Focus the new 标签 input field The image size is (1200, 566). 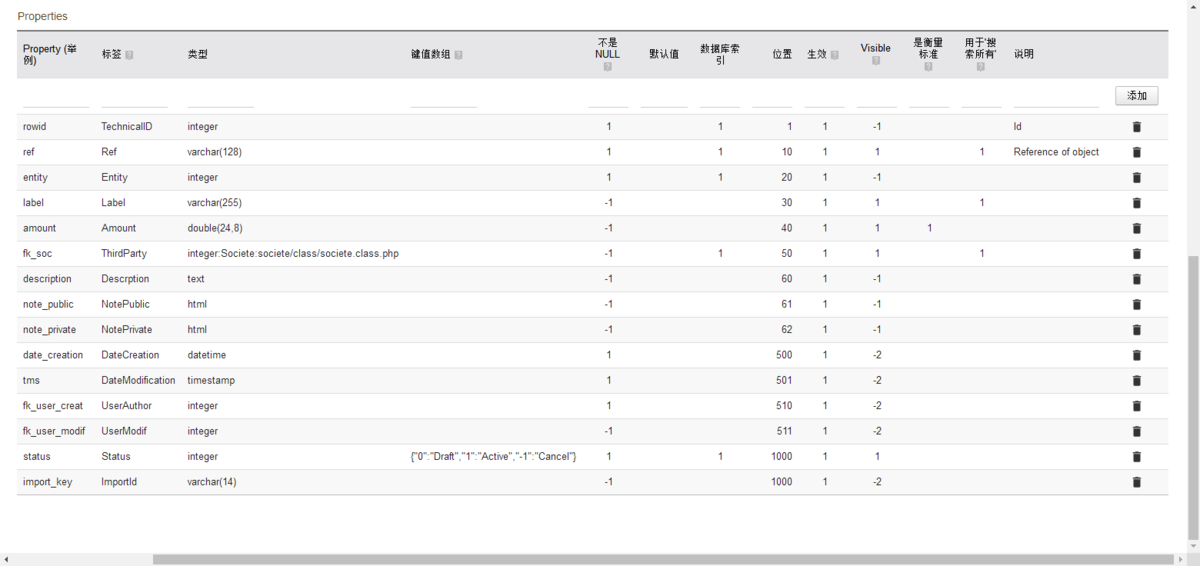click(x=135, y=98)
